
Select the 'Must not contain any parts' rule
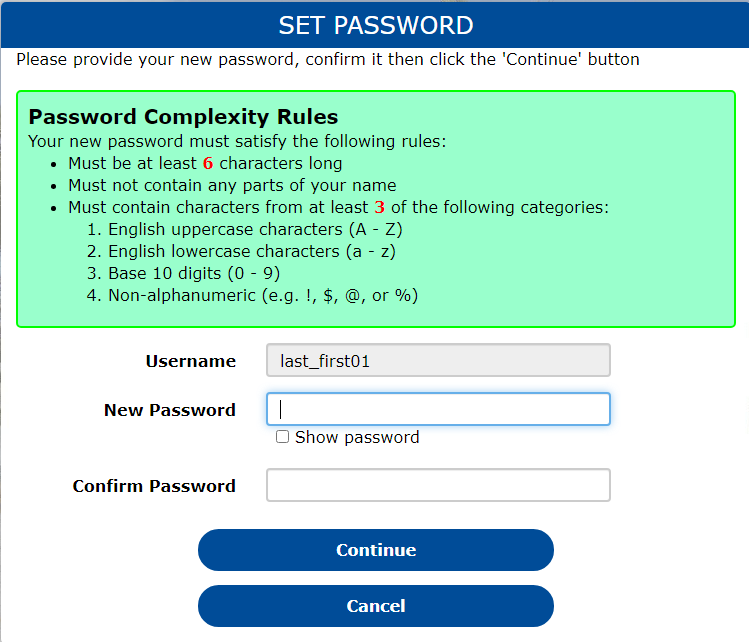(232, 185)
